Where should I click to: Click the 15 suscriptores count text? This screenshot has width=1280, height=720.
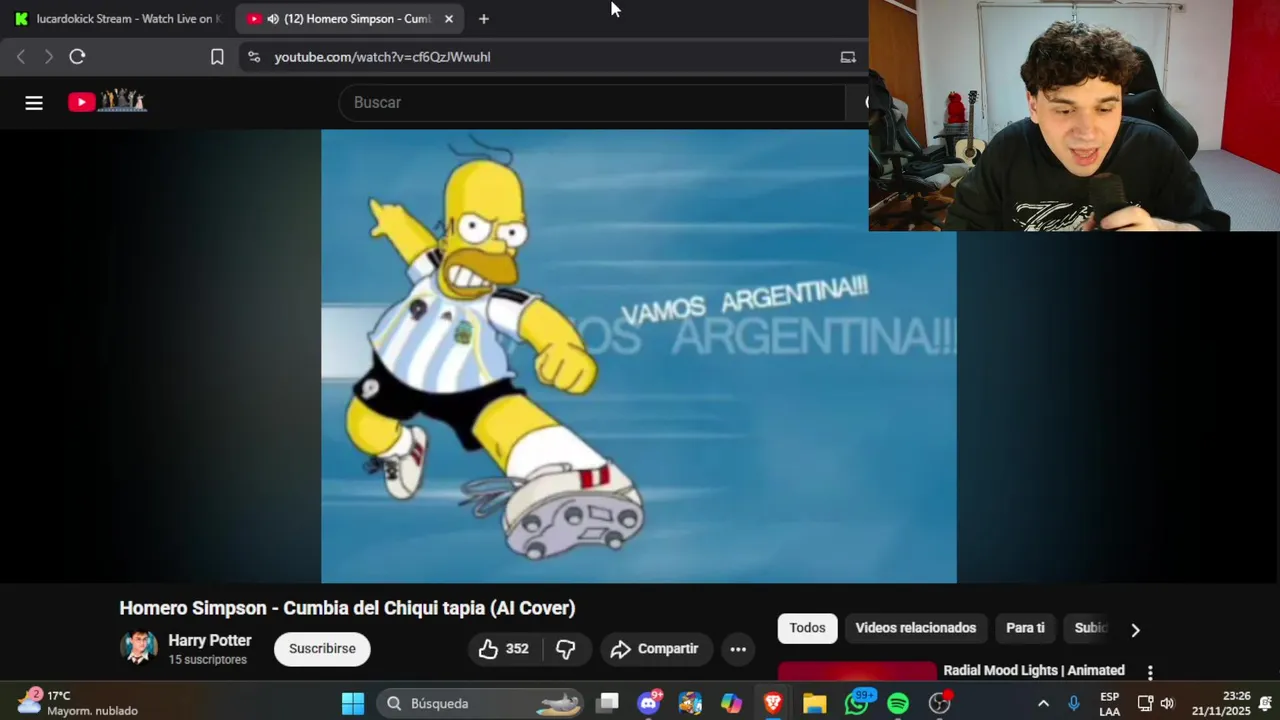point(207,660)
